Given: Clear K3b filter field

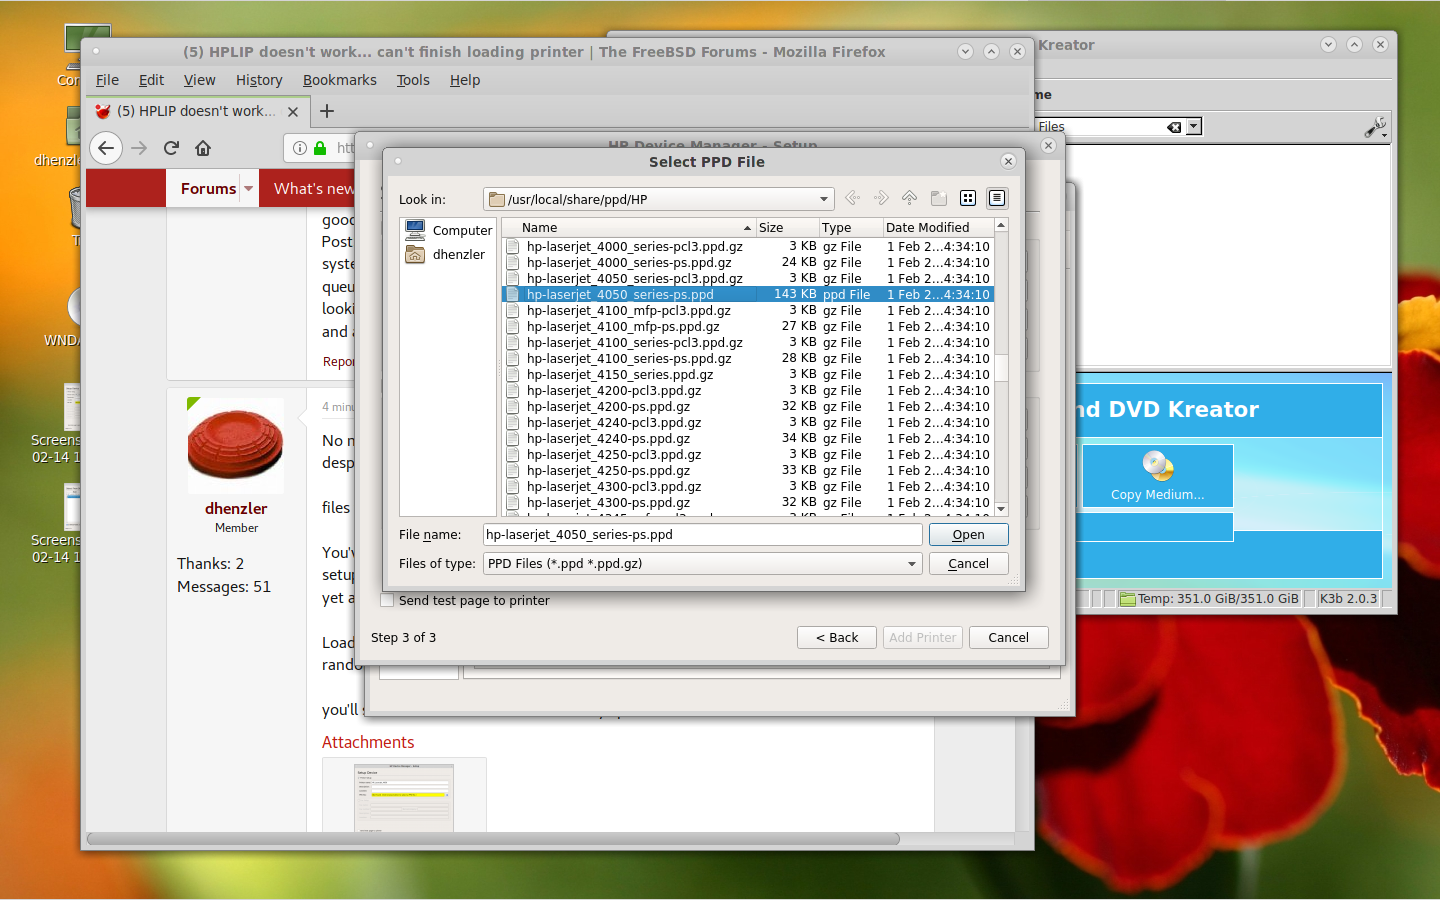Looking at the screenshot, I should [x=1174, y=127].
